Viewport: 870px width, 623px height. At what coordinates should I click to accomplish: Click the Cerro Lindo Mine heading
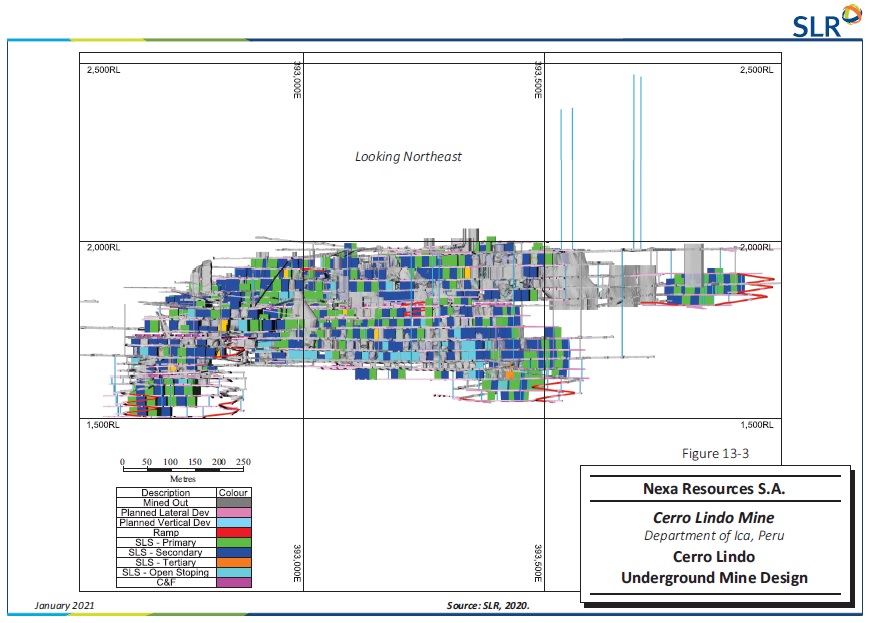713,518
